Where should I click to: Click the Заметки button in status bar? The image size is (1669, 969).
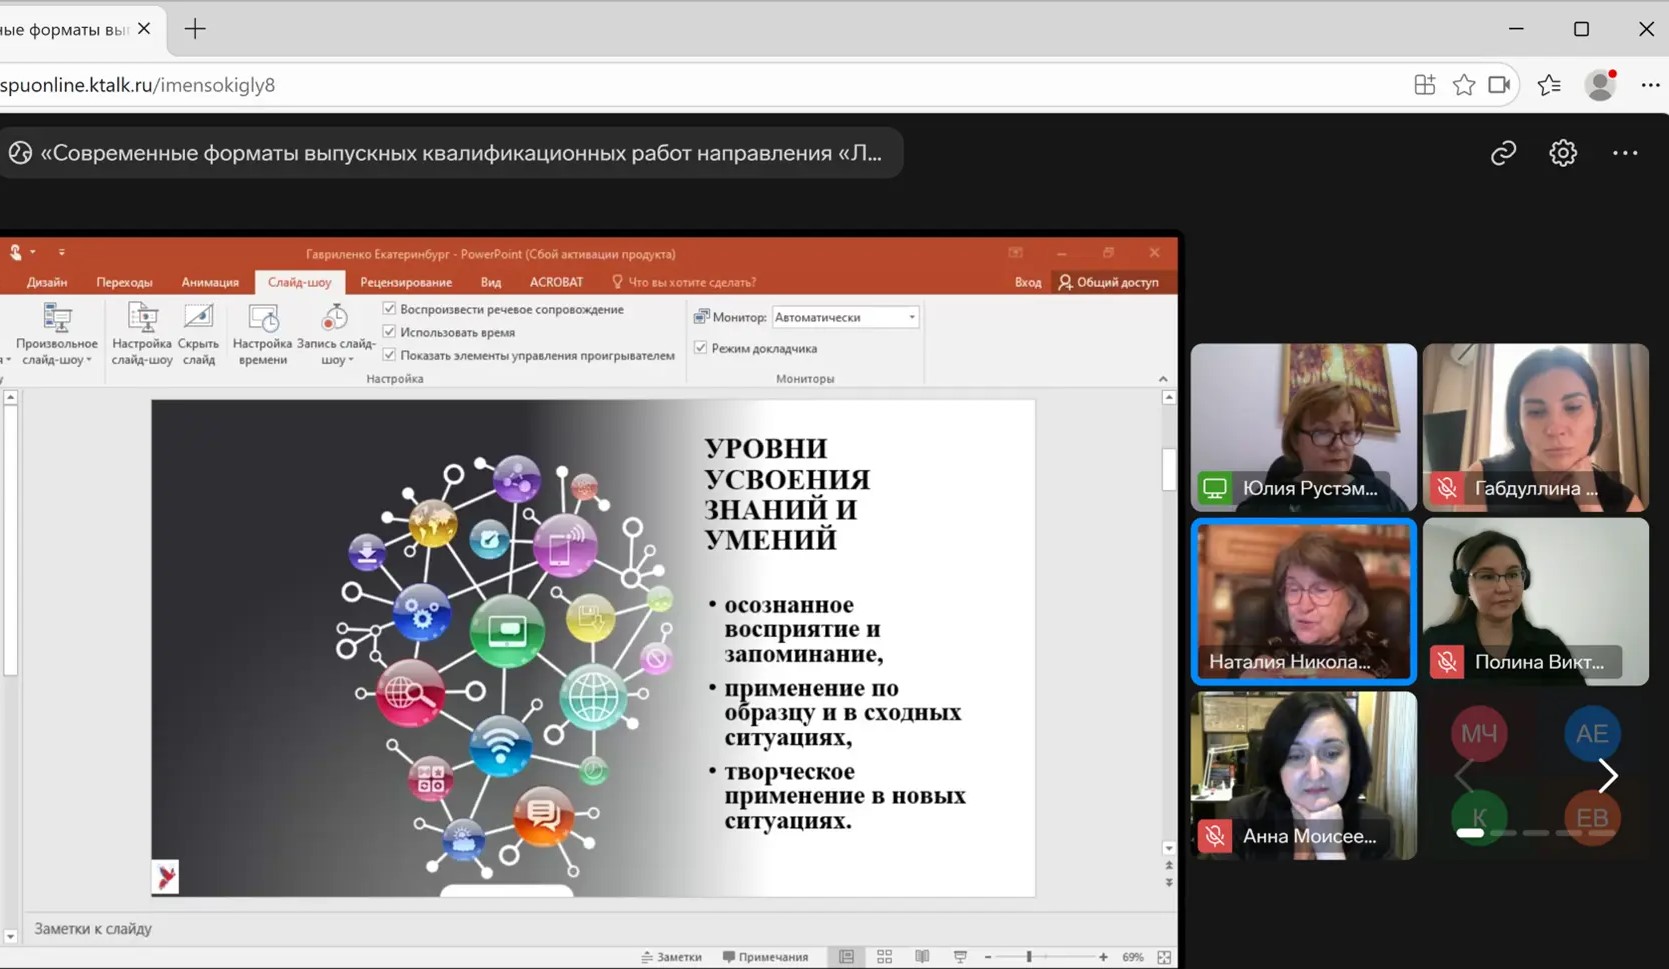point(672,957)
